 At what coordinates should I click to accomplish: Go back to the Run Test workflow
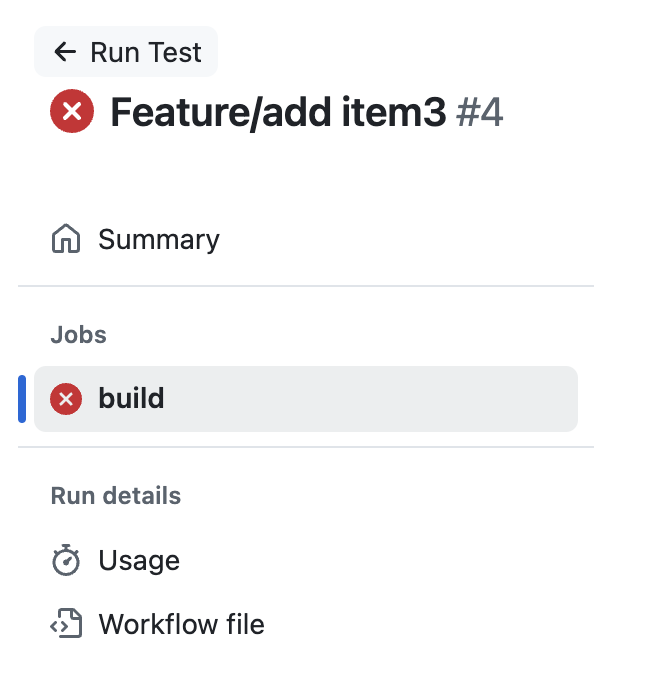coord(126,52)
